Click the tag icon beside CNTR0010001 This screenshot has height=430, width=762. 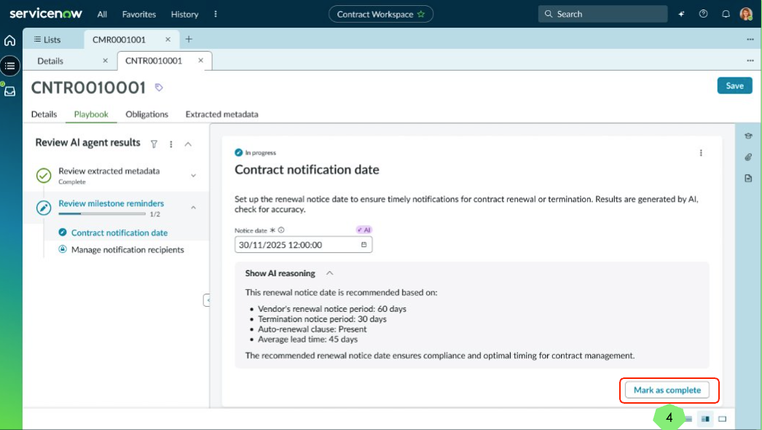point(158,87)
